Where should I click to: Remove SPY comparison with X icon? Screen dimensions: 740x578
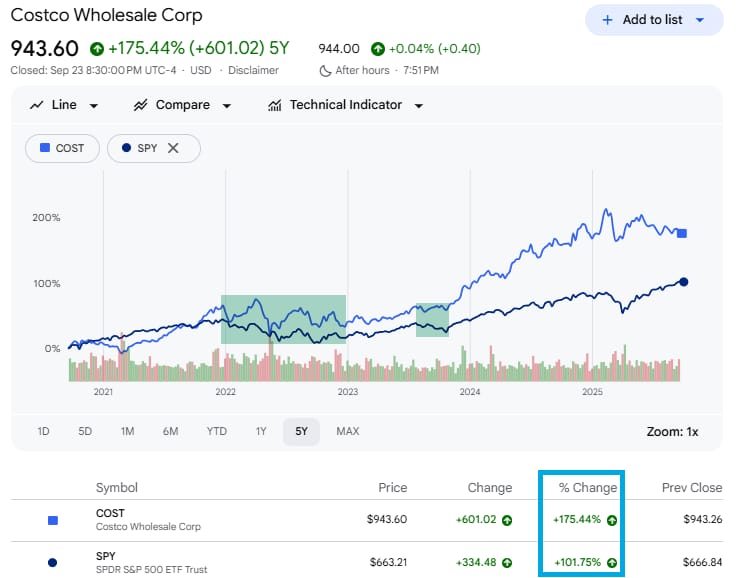(173, 148)
